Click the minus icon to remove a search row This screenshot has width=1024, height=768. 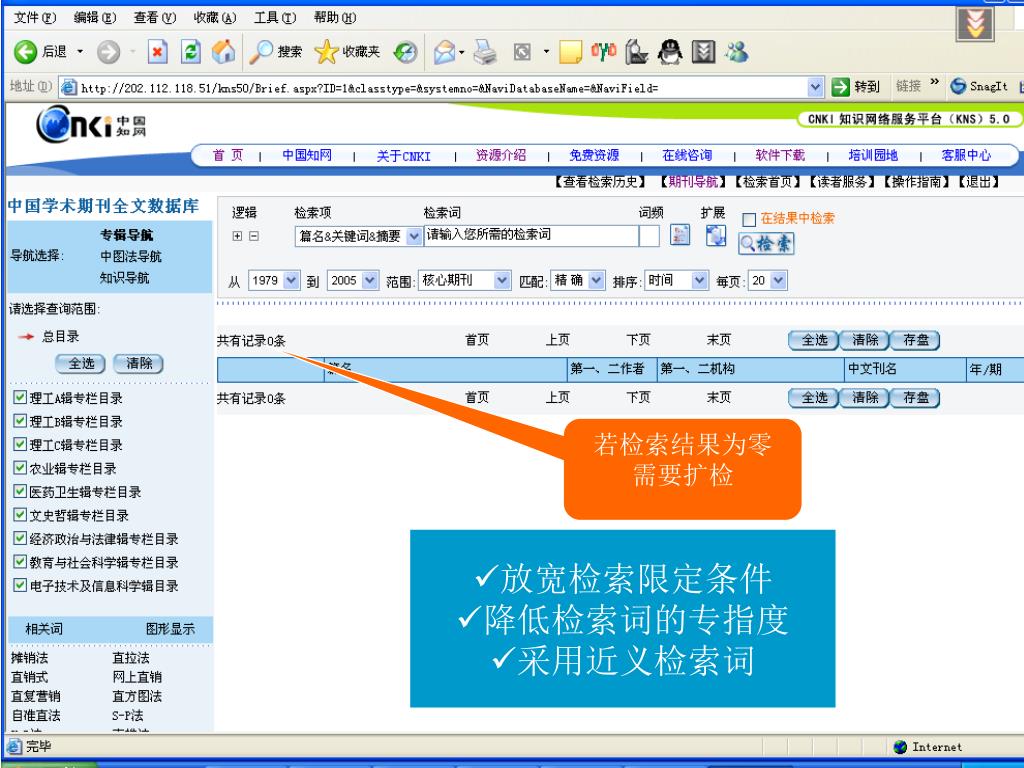coord(254,236)
